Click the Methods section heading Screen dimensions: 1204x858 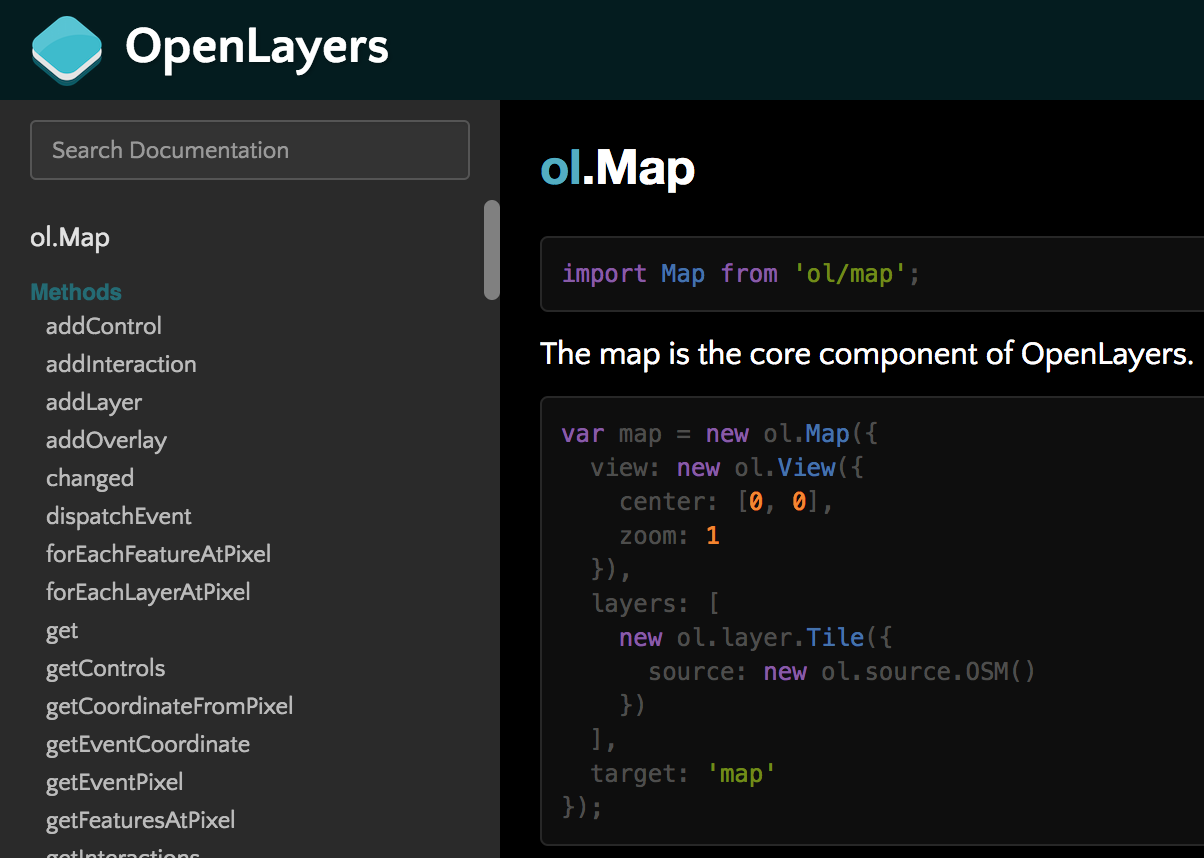coord(76,292)
